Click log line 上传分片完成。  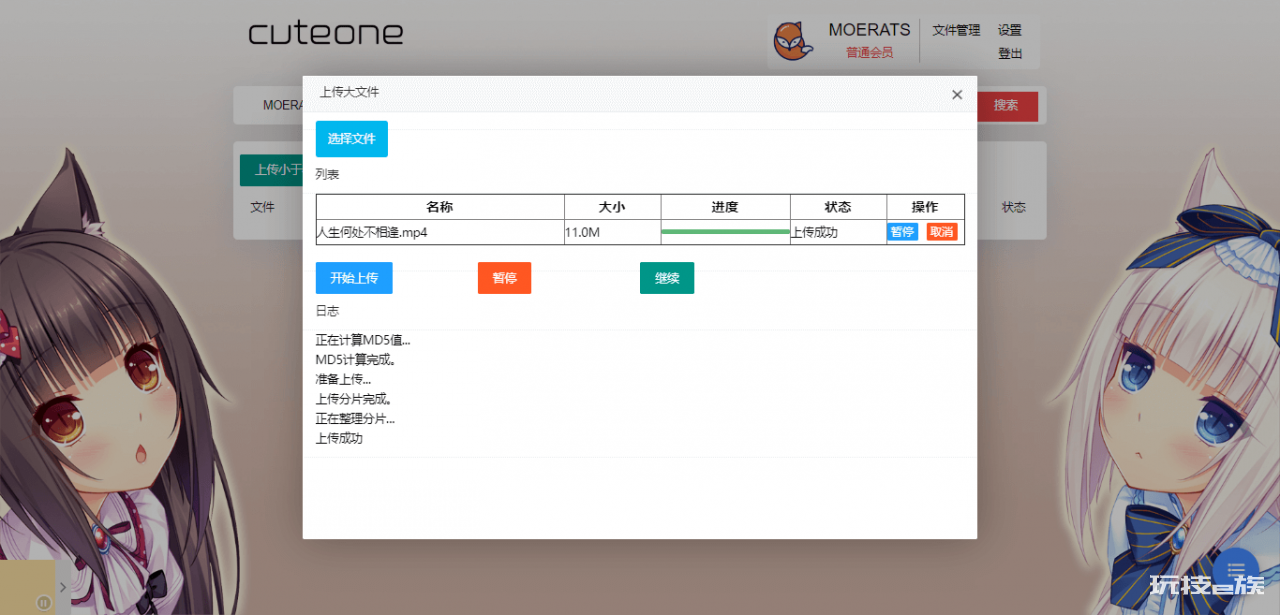353,399
